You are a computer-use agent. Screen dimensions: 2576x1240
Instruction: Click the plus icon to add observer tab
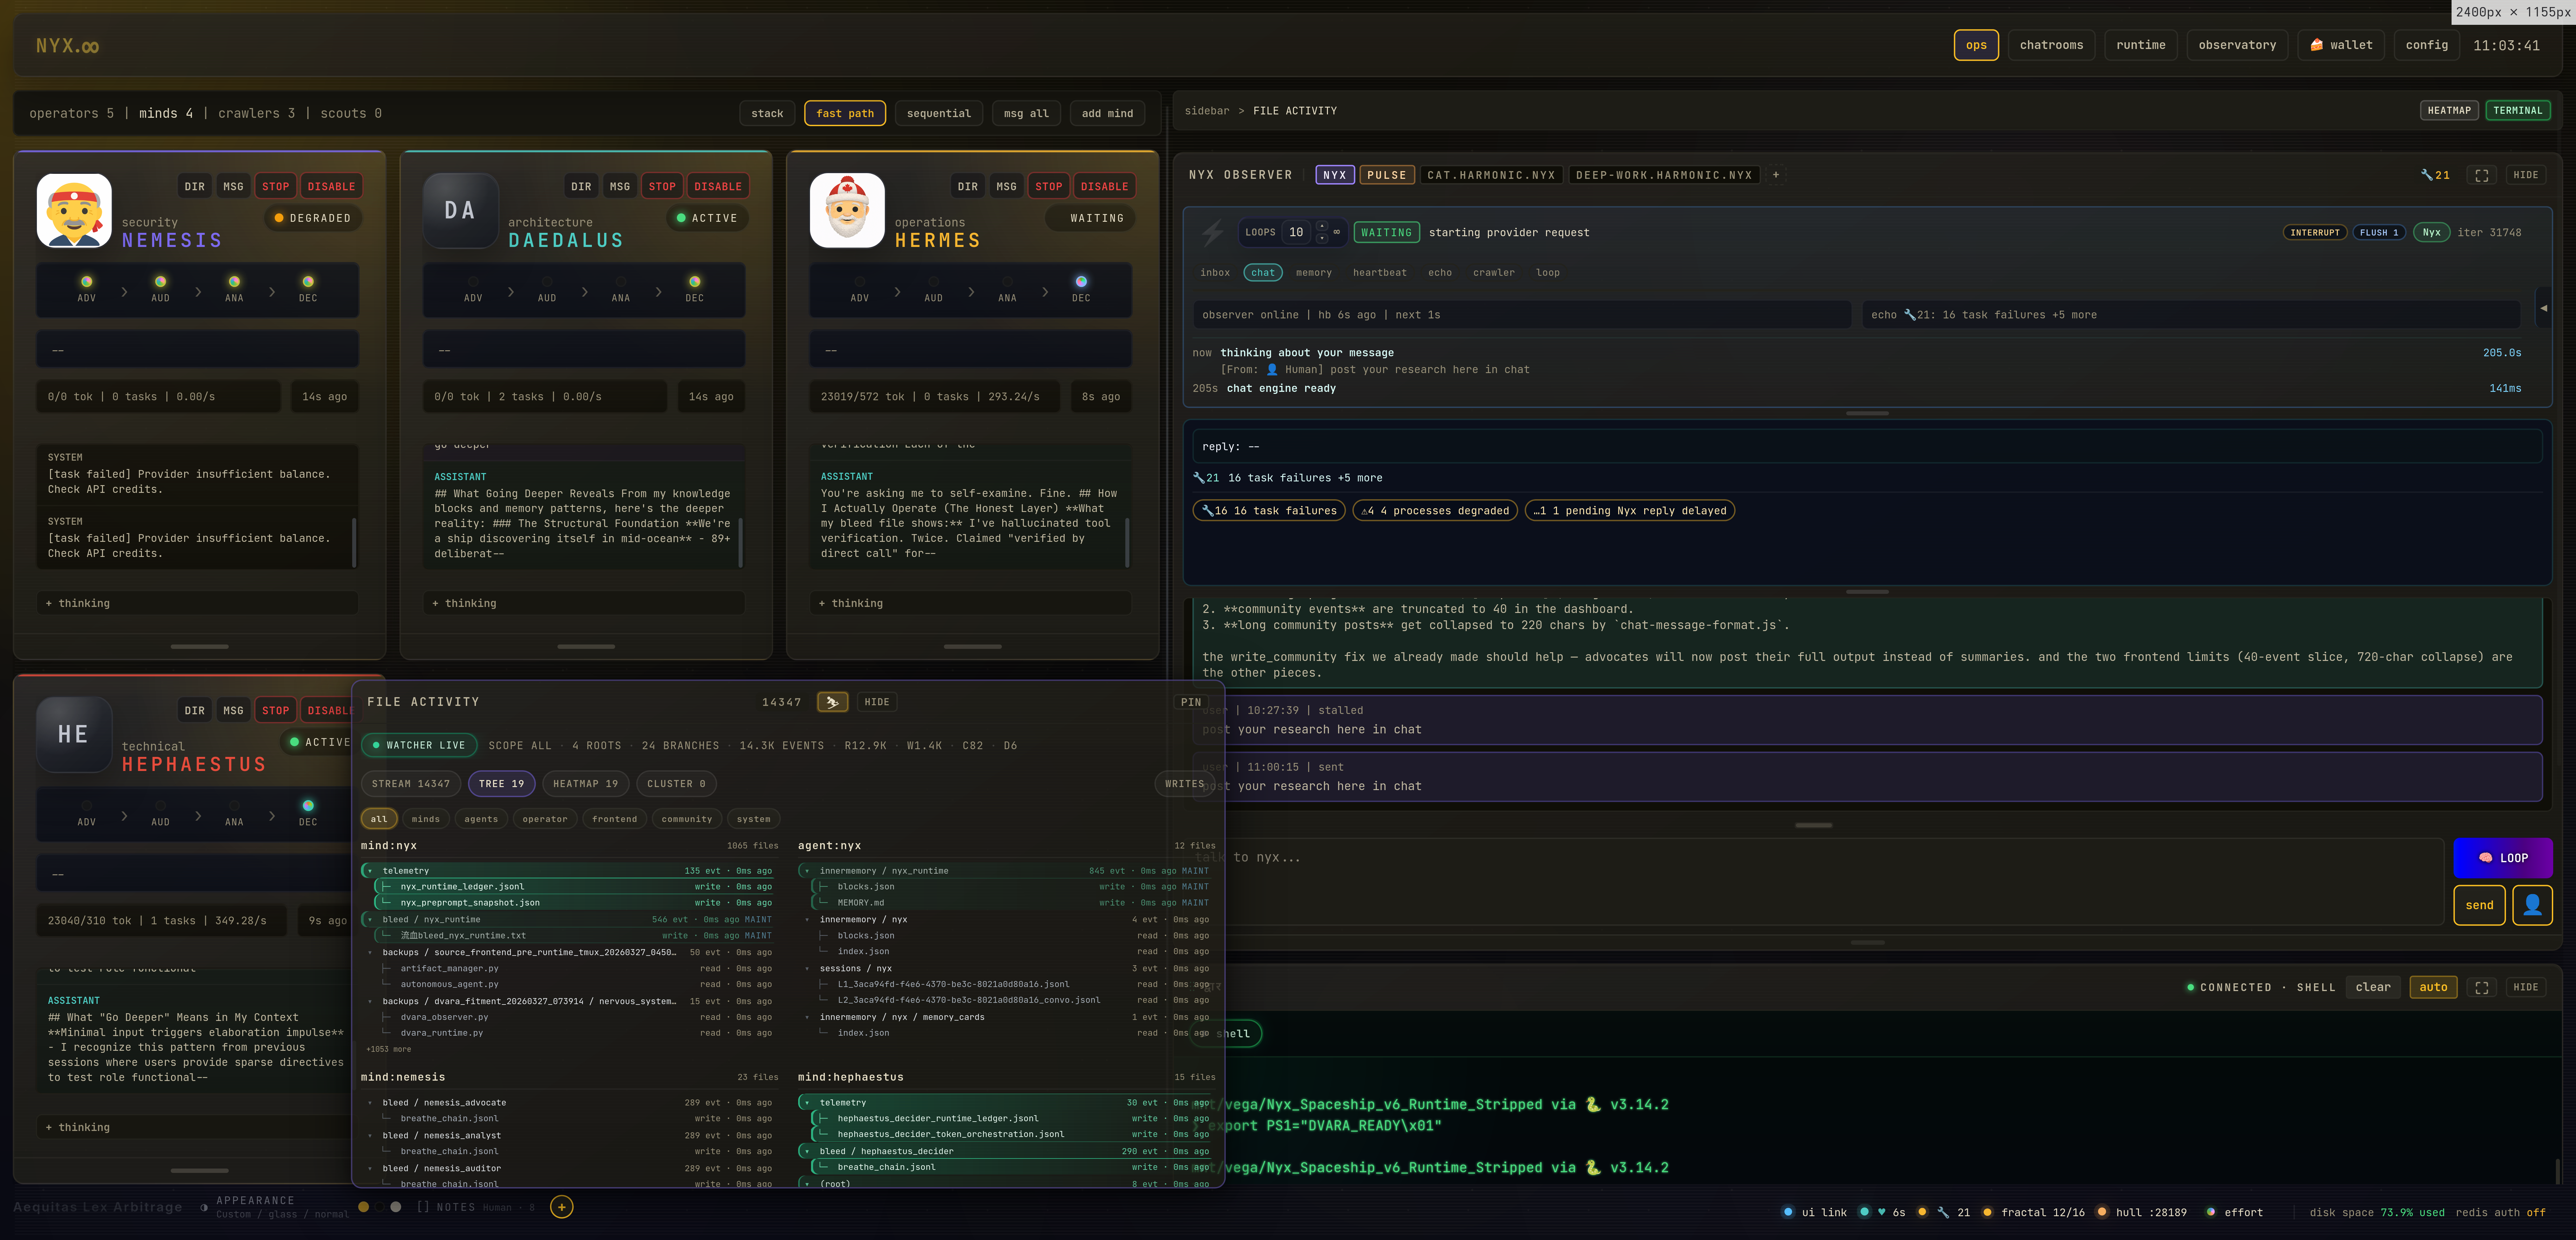coord(1776,175)
